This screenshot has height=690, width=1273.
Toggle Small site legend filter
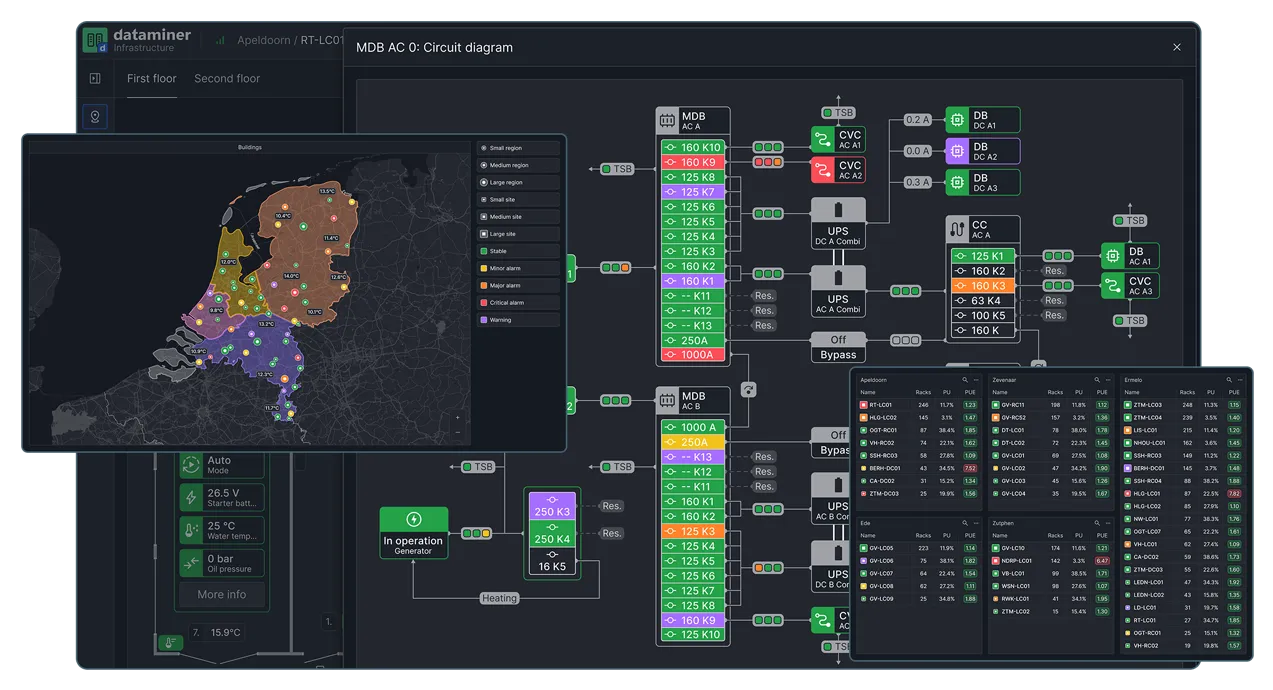tap(517, 200)
